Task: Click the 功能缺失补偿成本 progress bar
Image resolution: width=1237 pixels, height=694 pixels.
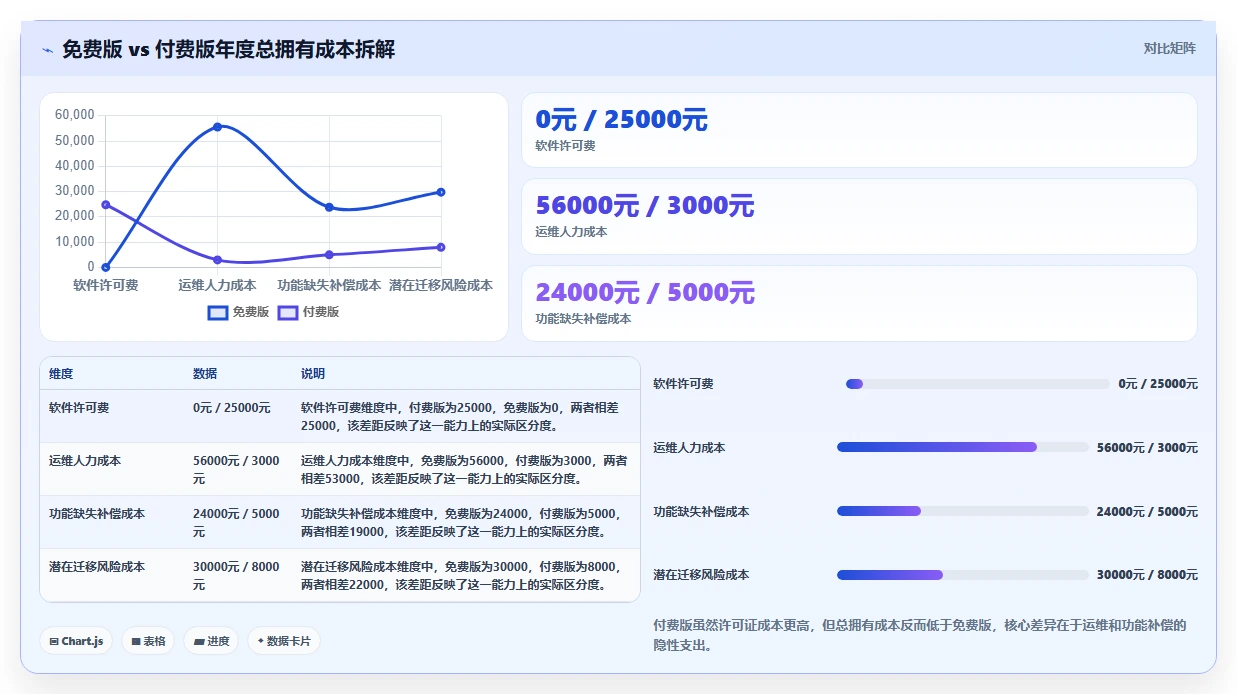Action: (962, 511)
